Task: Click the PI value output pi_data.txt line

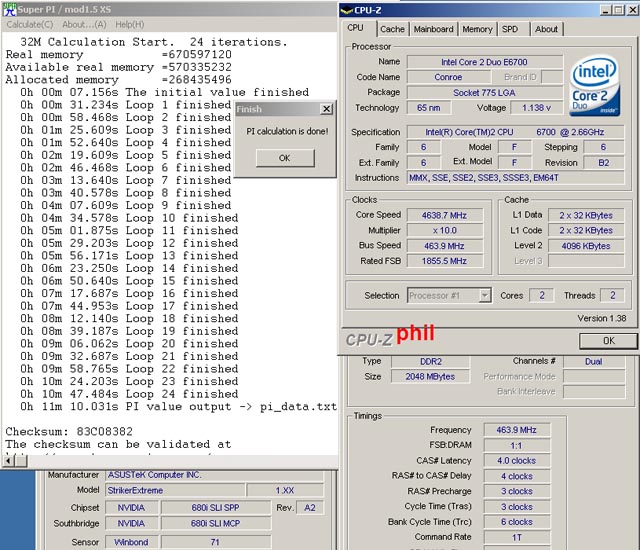Action: click(179, 407)
